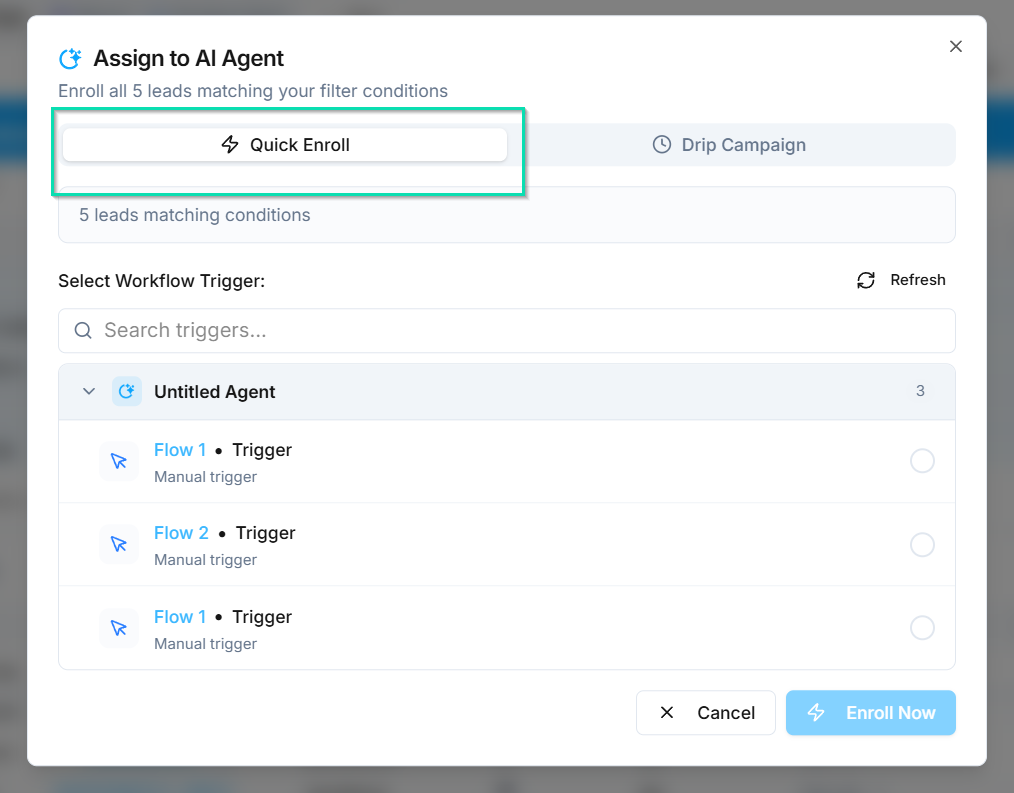
Task: Choose the first Flow 1 trigger radio button
Action: tap(922, 461)
